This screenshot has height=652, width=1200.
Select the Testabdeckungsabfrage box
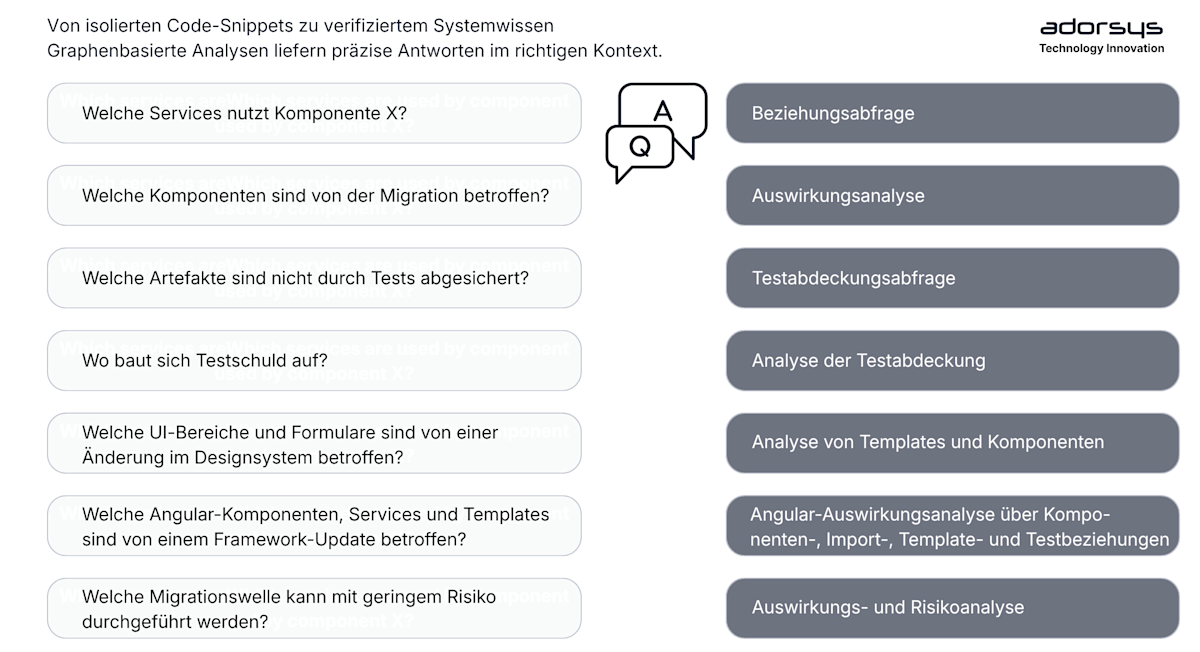point(953,278)
